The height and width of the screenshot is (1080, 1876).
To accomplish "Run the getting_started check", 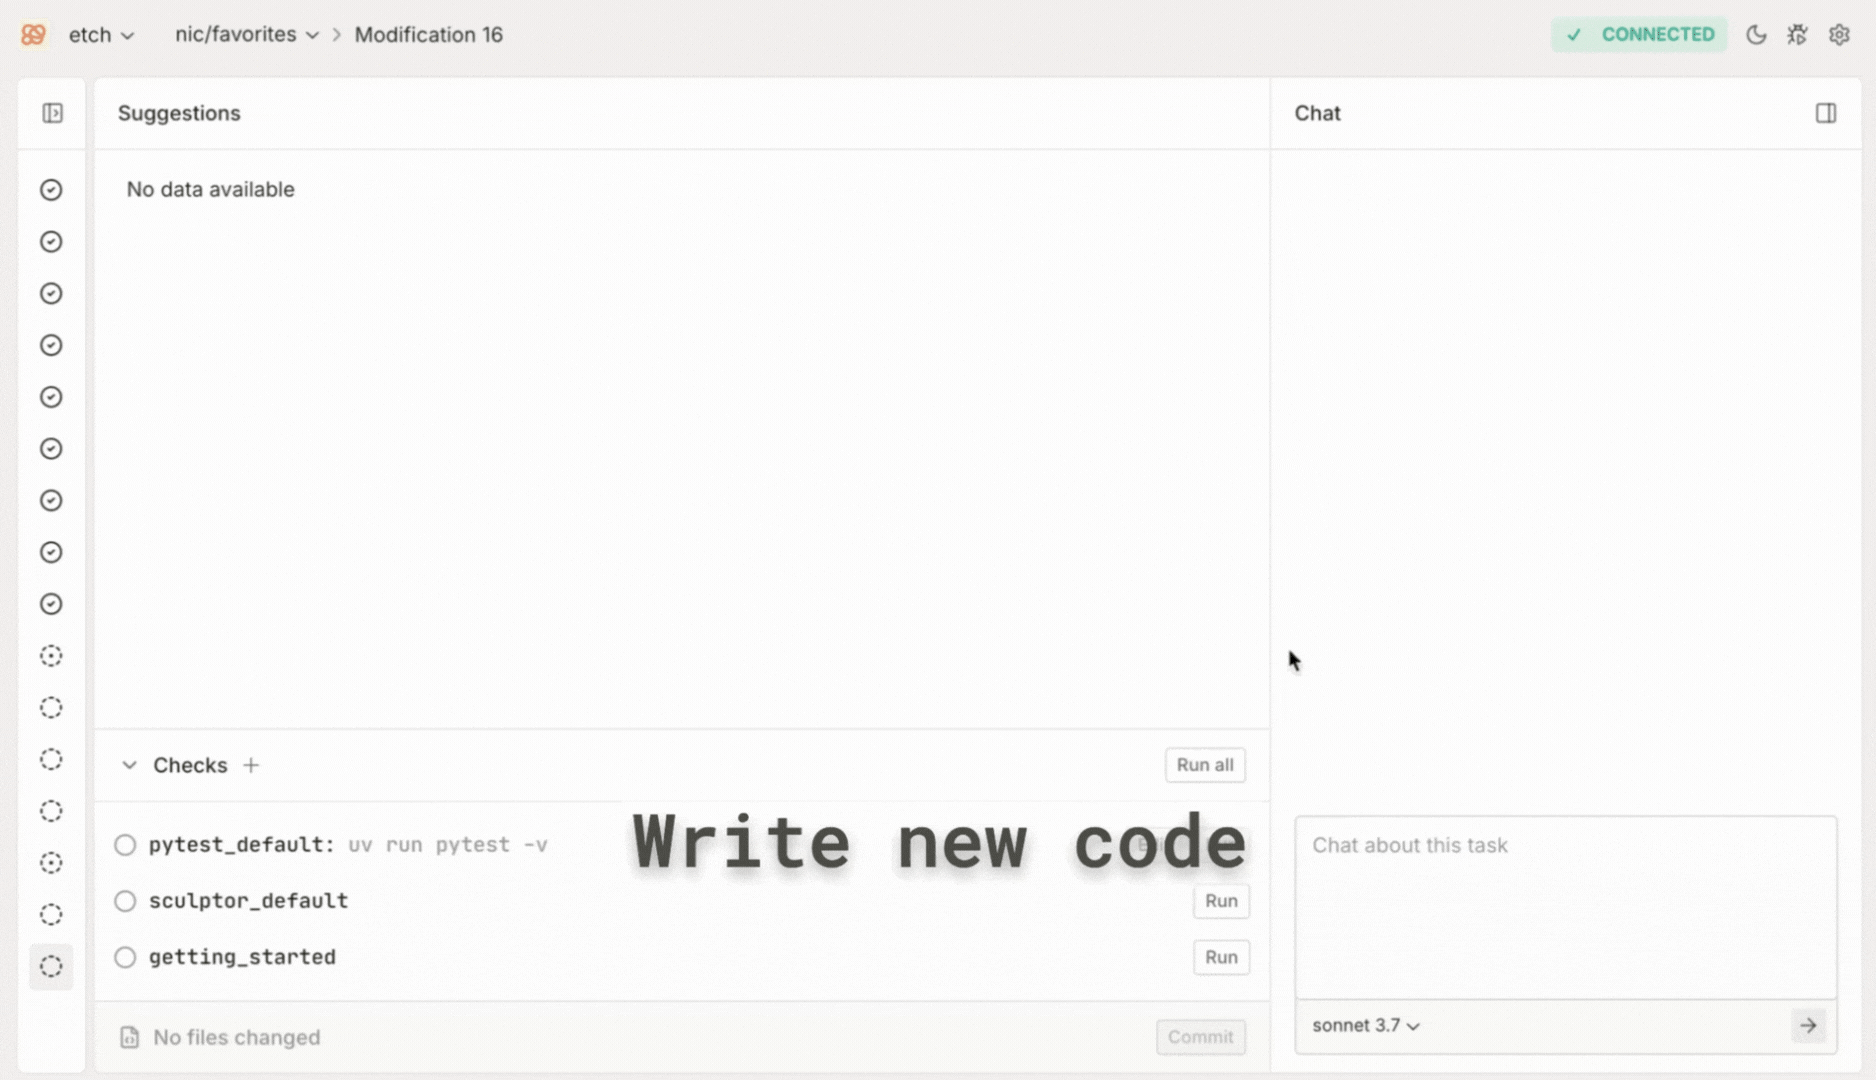I will click(1220, 957).
